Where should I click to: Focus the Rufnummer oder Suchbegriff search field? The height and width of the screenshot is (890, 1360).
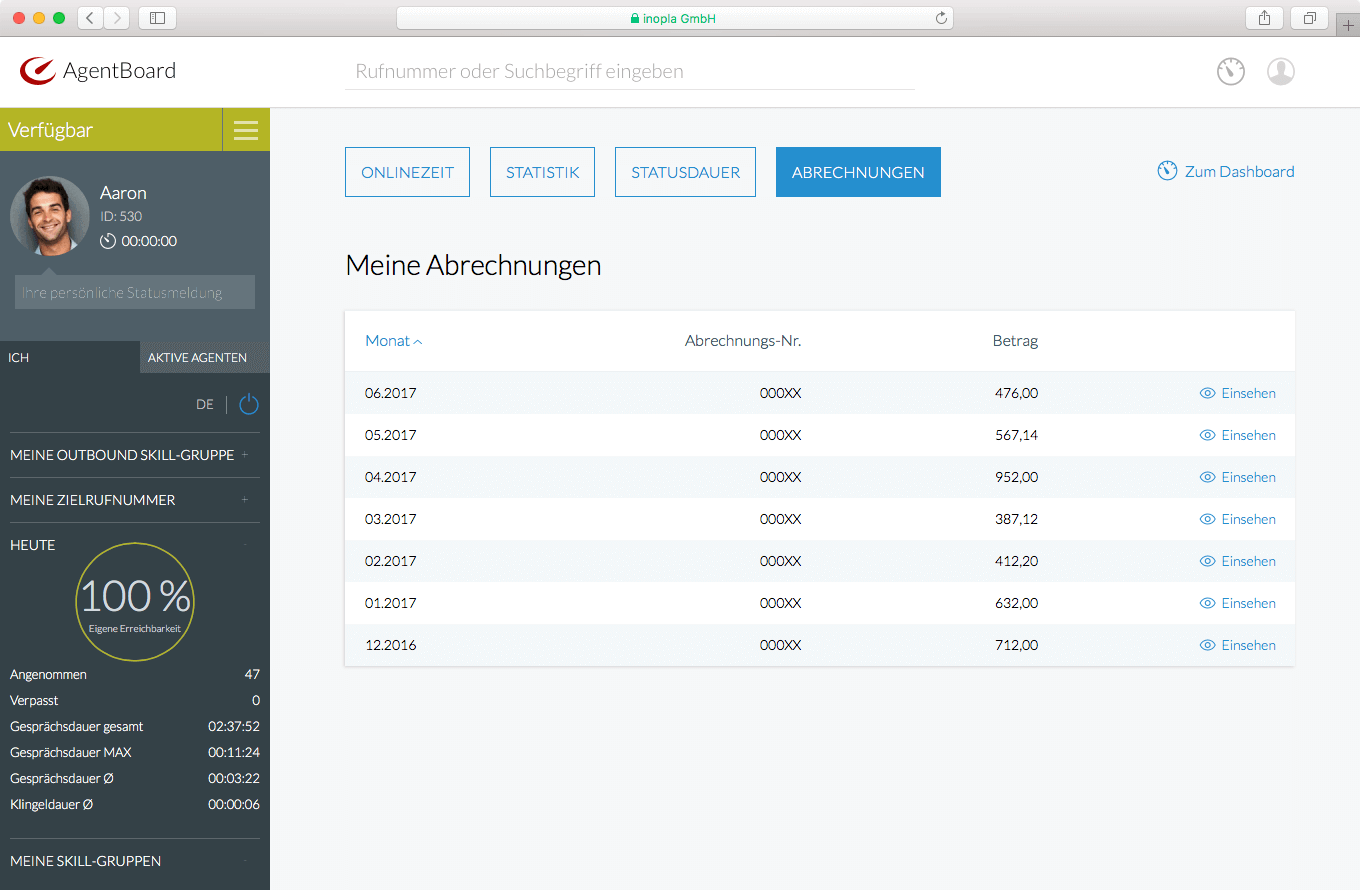(x=630, y=72)
